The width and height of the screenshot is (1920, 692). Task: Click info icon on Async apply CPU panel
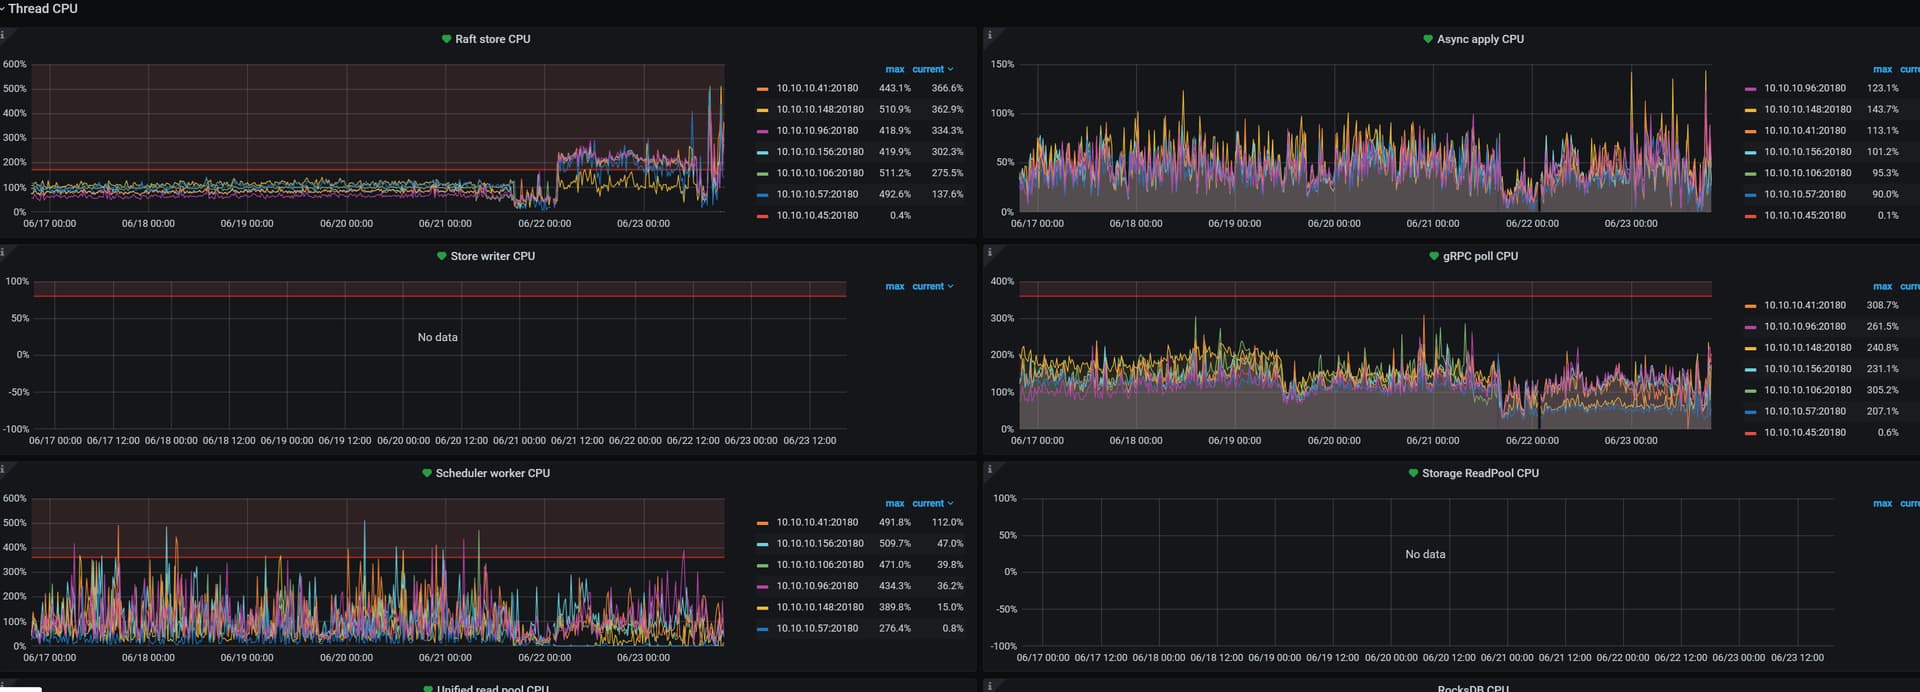click(x=990, y=35)
